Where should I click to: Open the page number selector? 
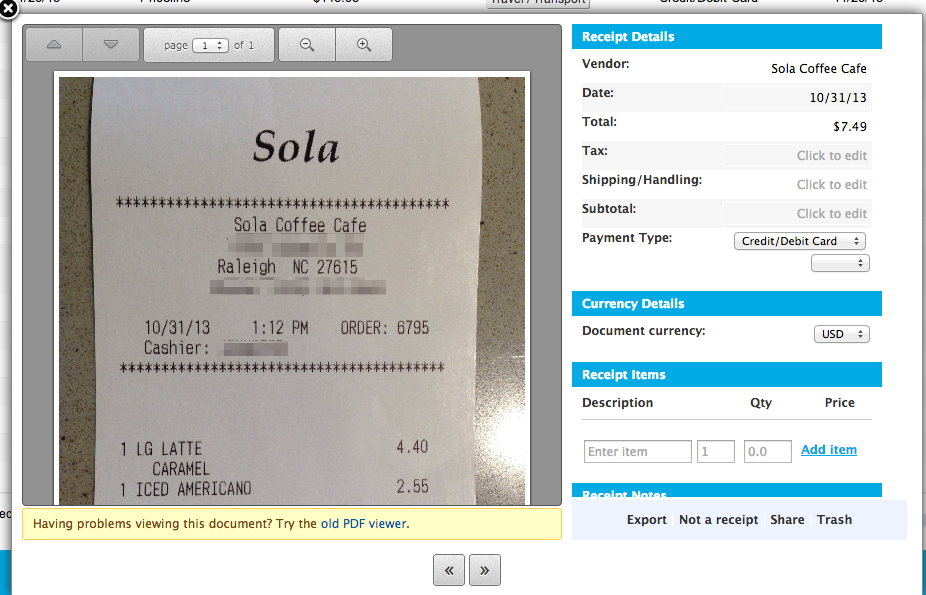pos(211,45)
